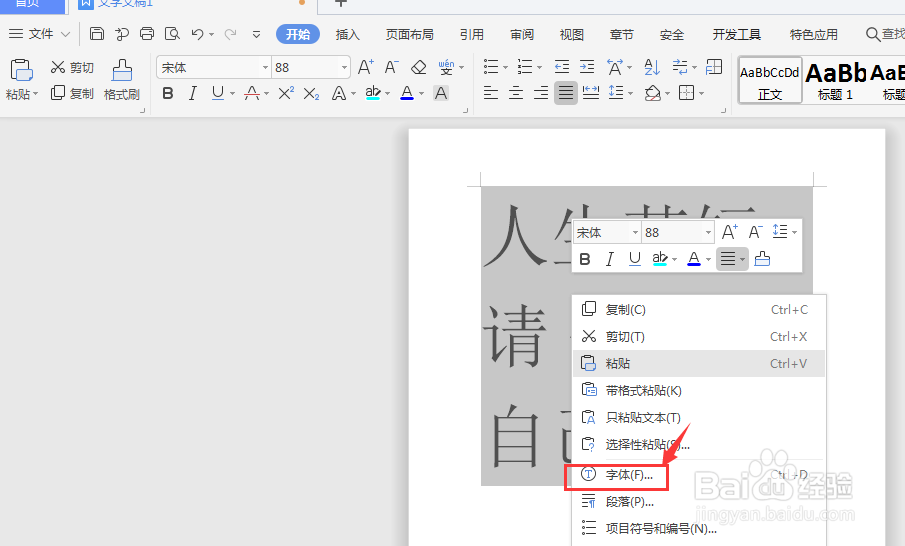Switch to 页面布局 ribbon tab

pos(410,35)
